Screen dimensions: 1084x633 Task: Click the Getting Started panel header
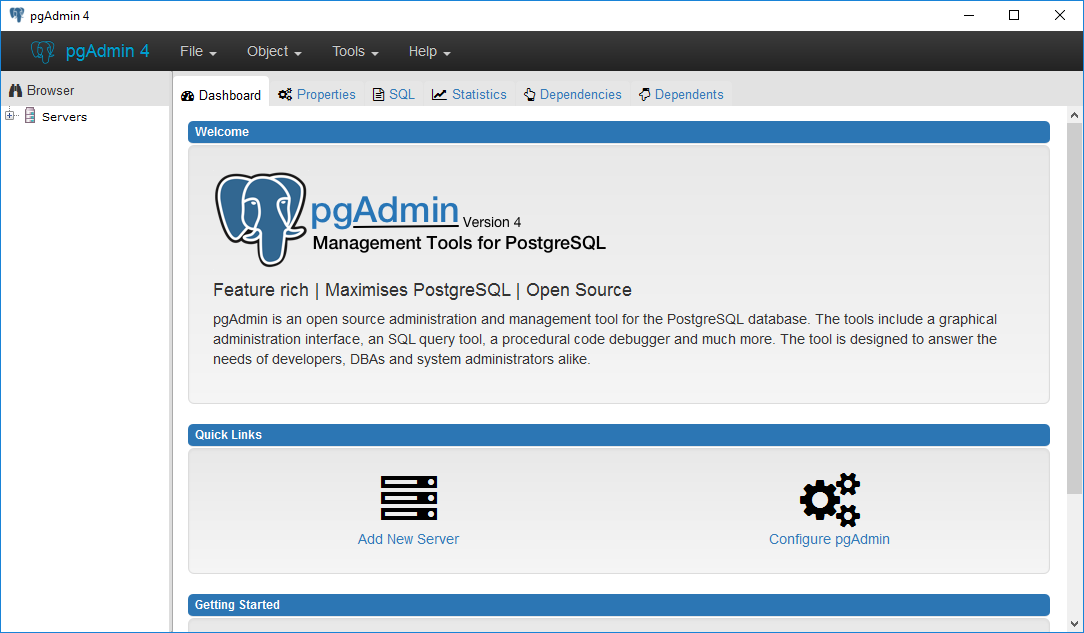[x=619, y=605]
